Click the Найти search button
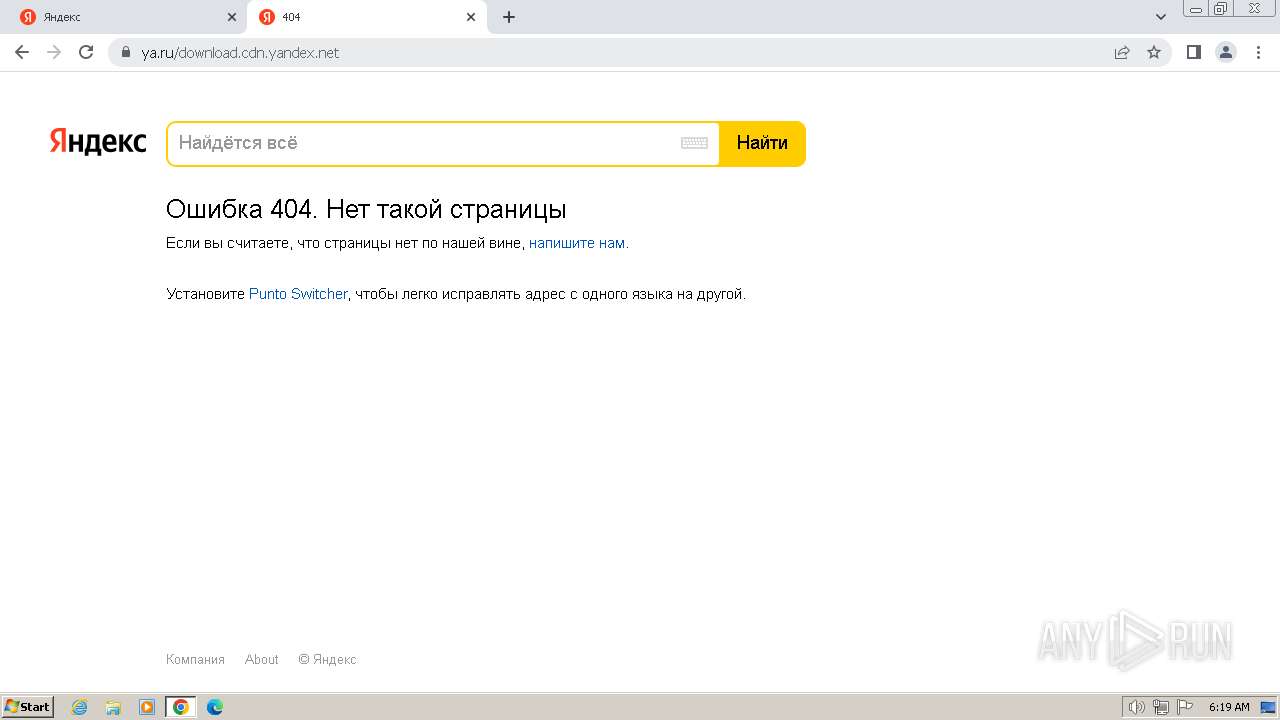Viewport: 1280px width, 720px height. 762,143
